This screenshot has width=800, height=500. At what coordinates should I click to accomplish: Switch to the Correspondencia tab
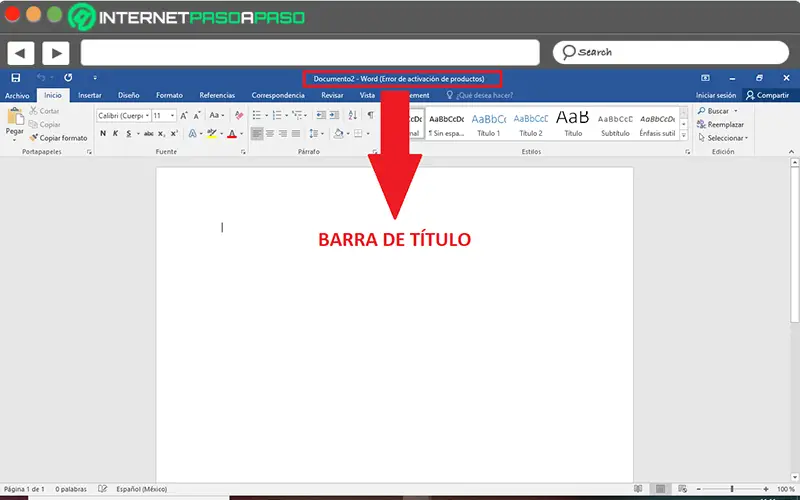click(x=278, y=95)
